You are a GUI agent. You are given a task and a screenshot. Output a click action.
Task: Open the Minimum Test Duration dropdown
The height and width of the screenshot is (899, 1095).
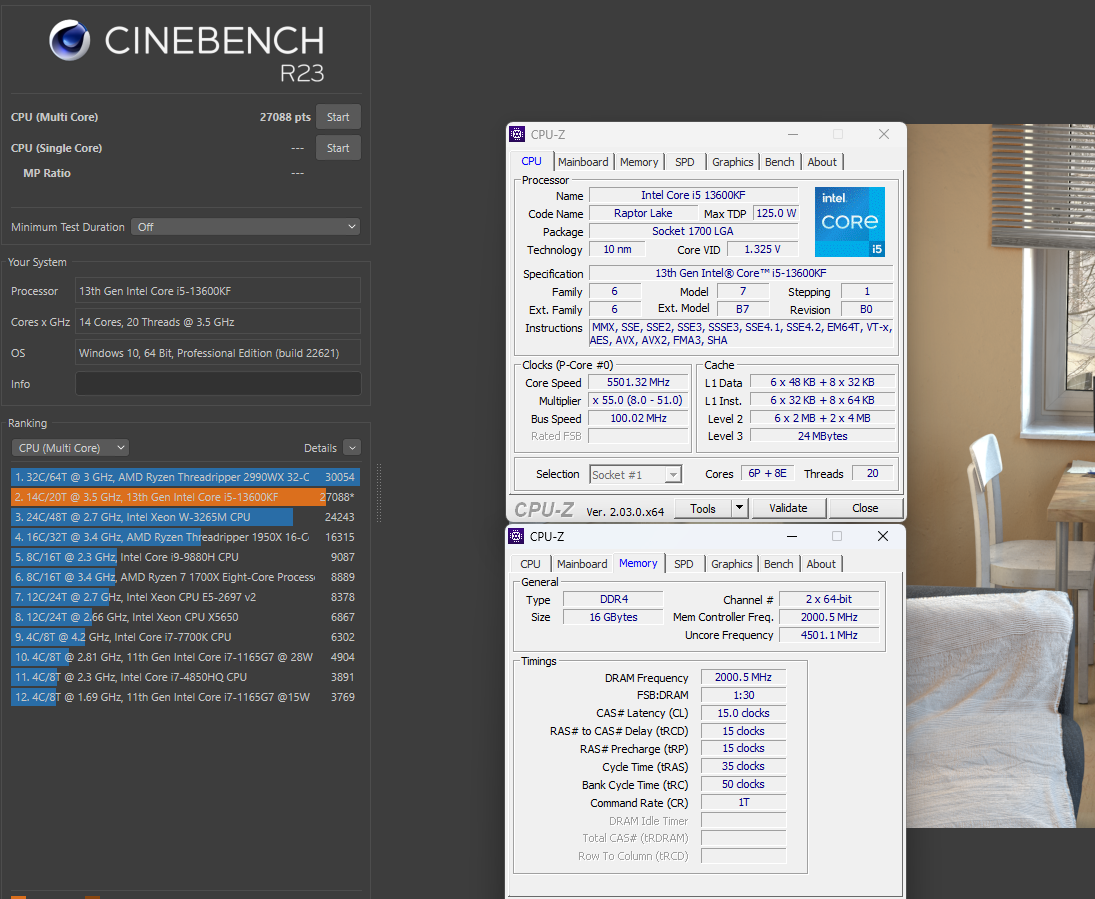245,226
